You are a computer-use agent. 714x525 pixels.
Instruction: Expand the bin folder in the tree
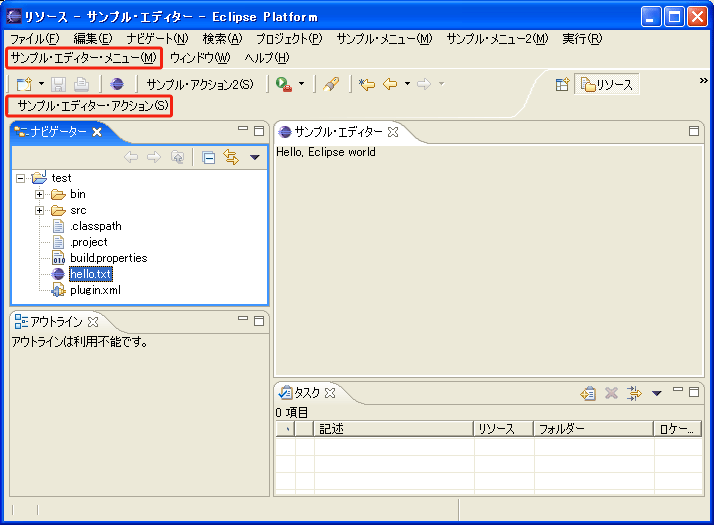click(x=40, y=194)
